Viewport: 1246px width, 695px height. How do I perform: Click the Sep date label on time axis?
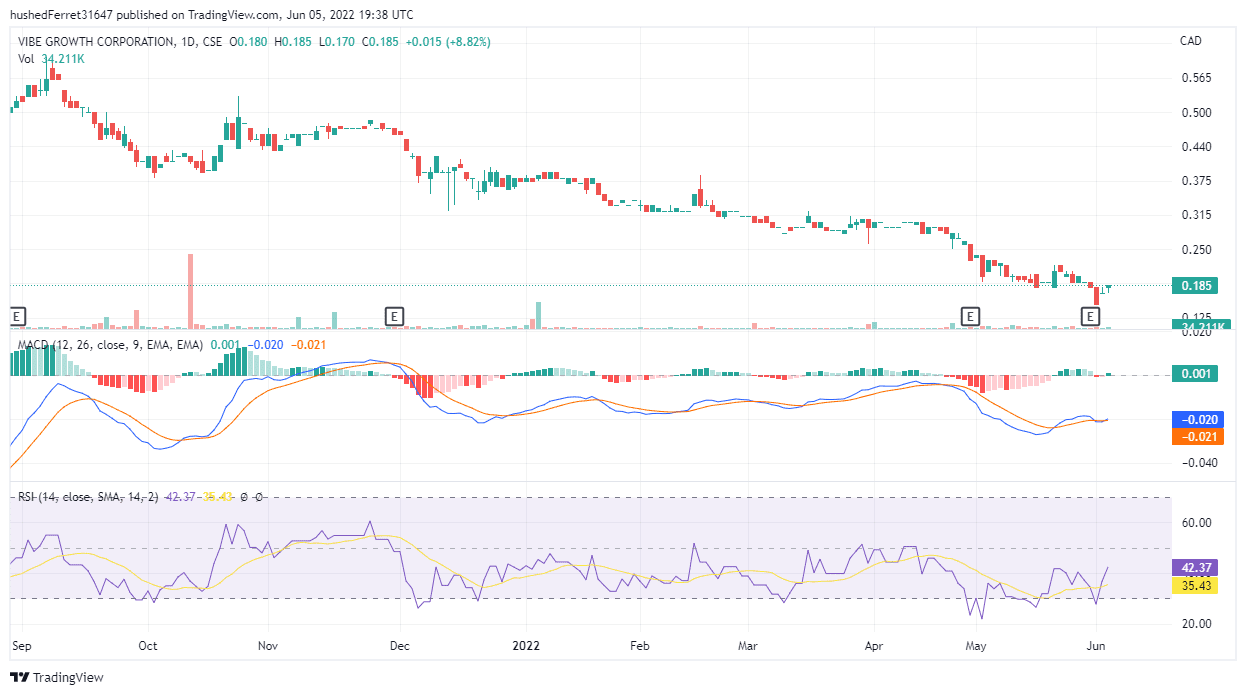pyautogui.click(x=21, y=646)
